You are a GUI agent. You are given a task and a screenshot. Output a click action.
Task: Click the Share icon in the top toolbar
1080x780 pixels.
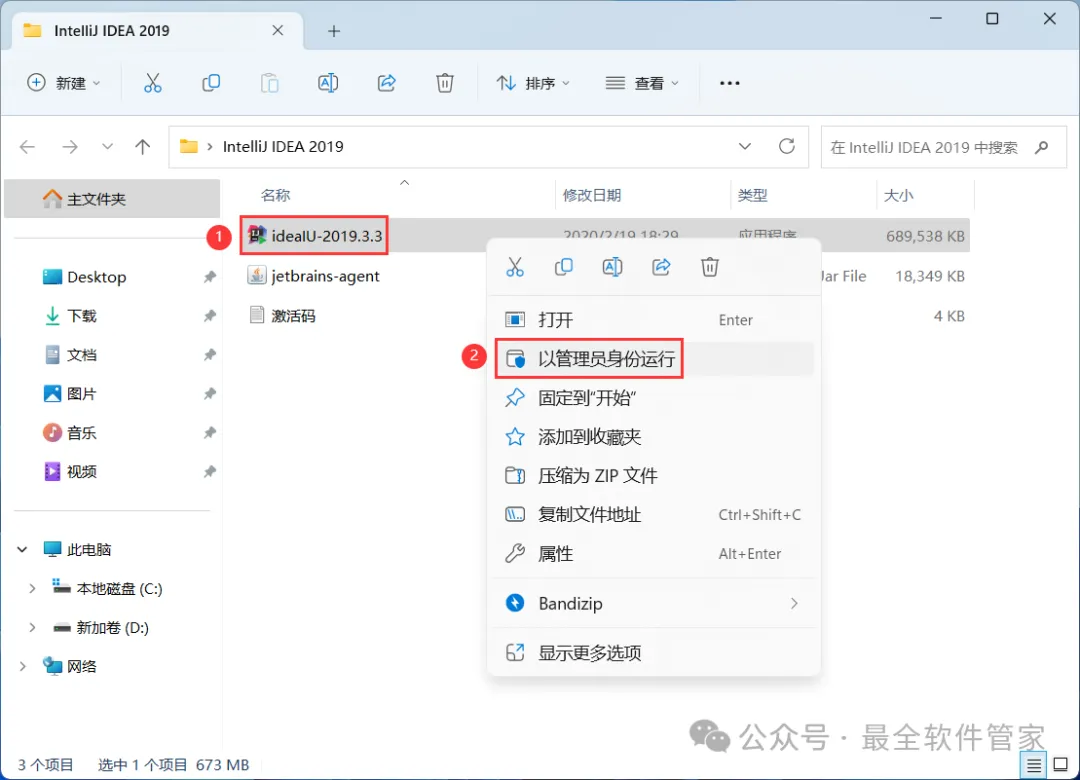(x=386, y=83)
